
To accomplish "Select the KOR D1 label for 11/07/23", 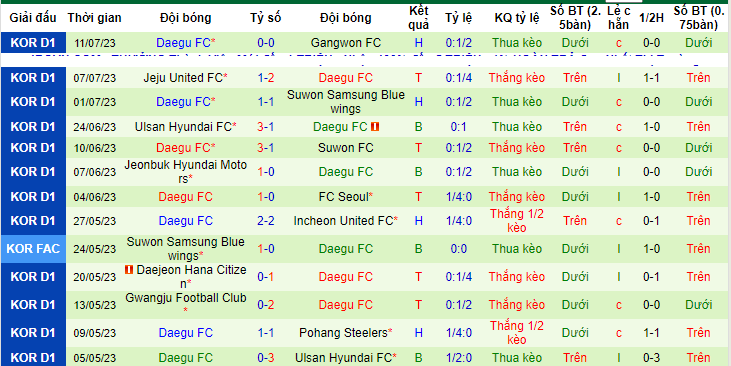I will coord(33,43).
